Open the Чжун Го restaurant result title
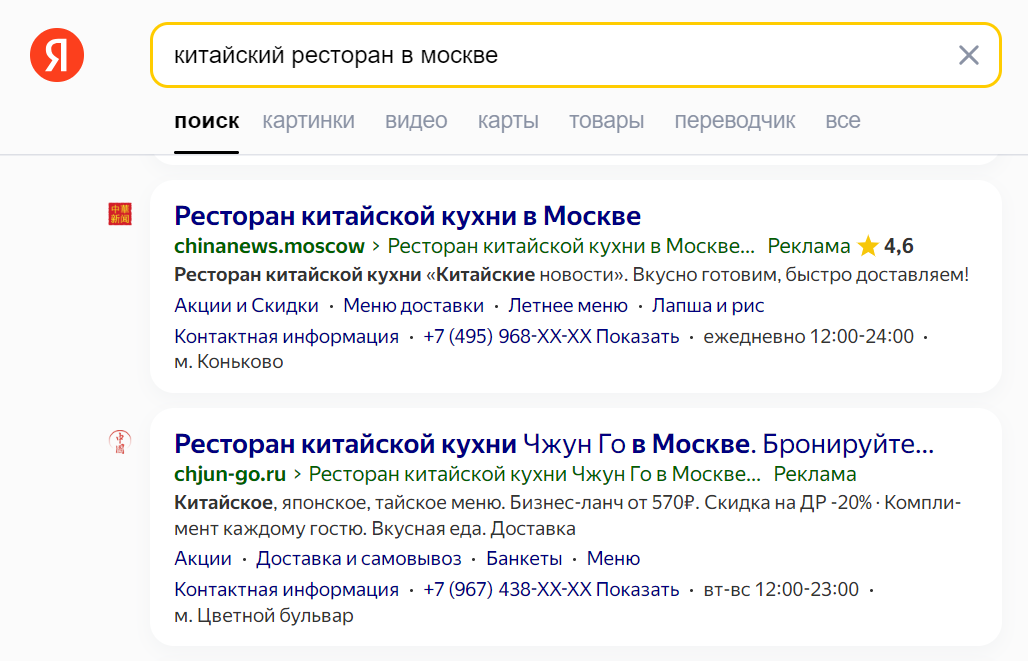 pos(553,444)
